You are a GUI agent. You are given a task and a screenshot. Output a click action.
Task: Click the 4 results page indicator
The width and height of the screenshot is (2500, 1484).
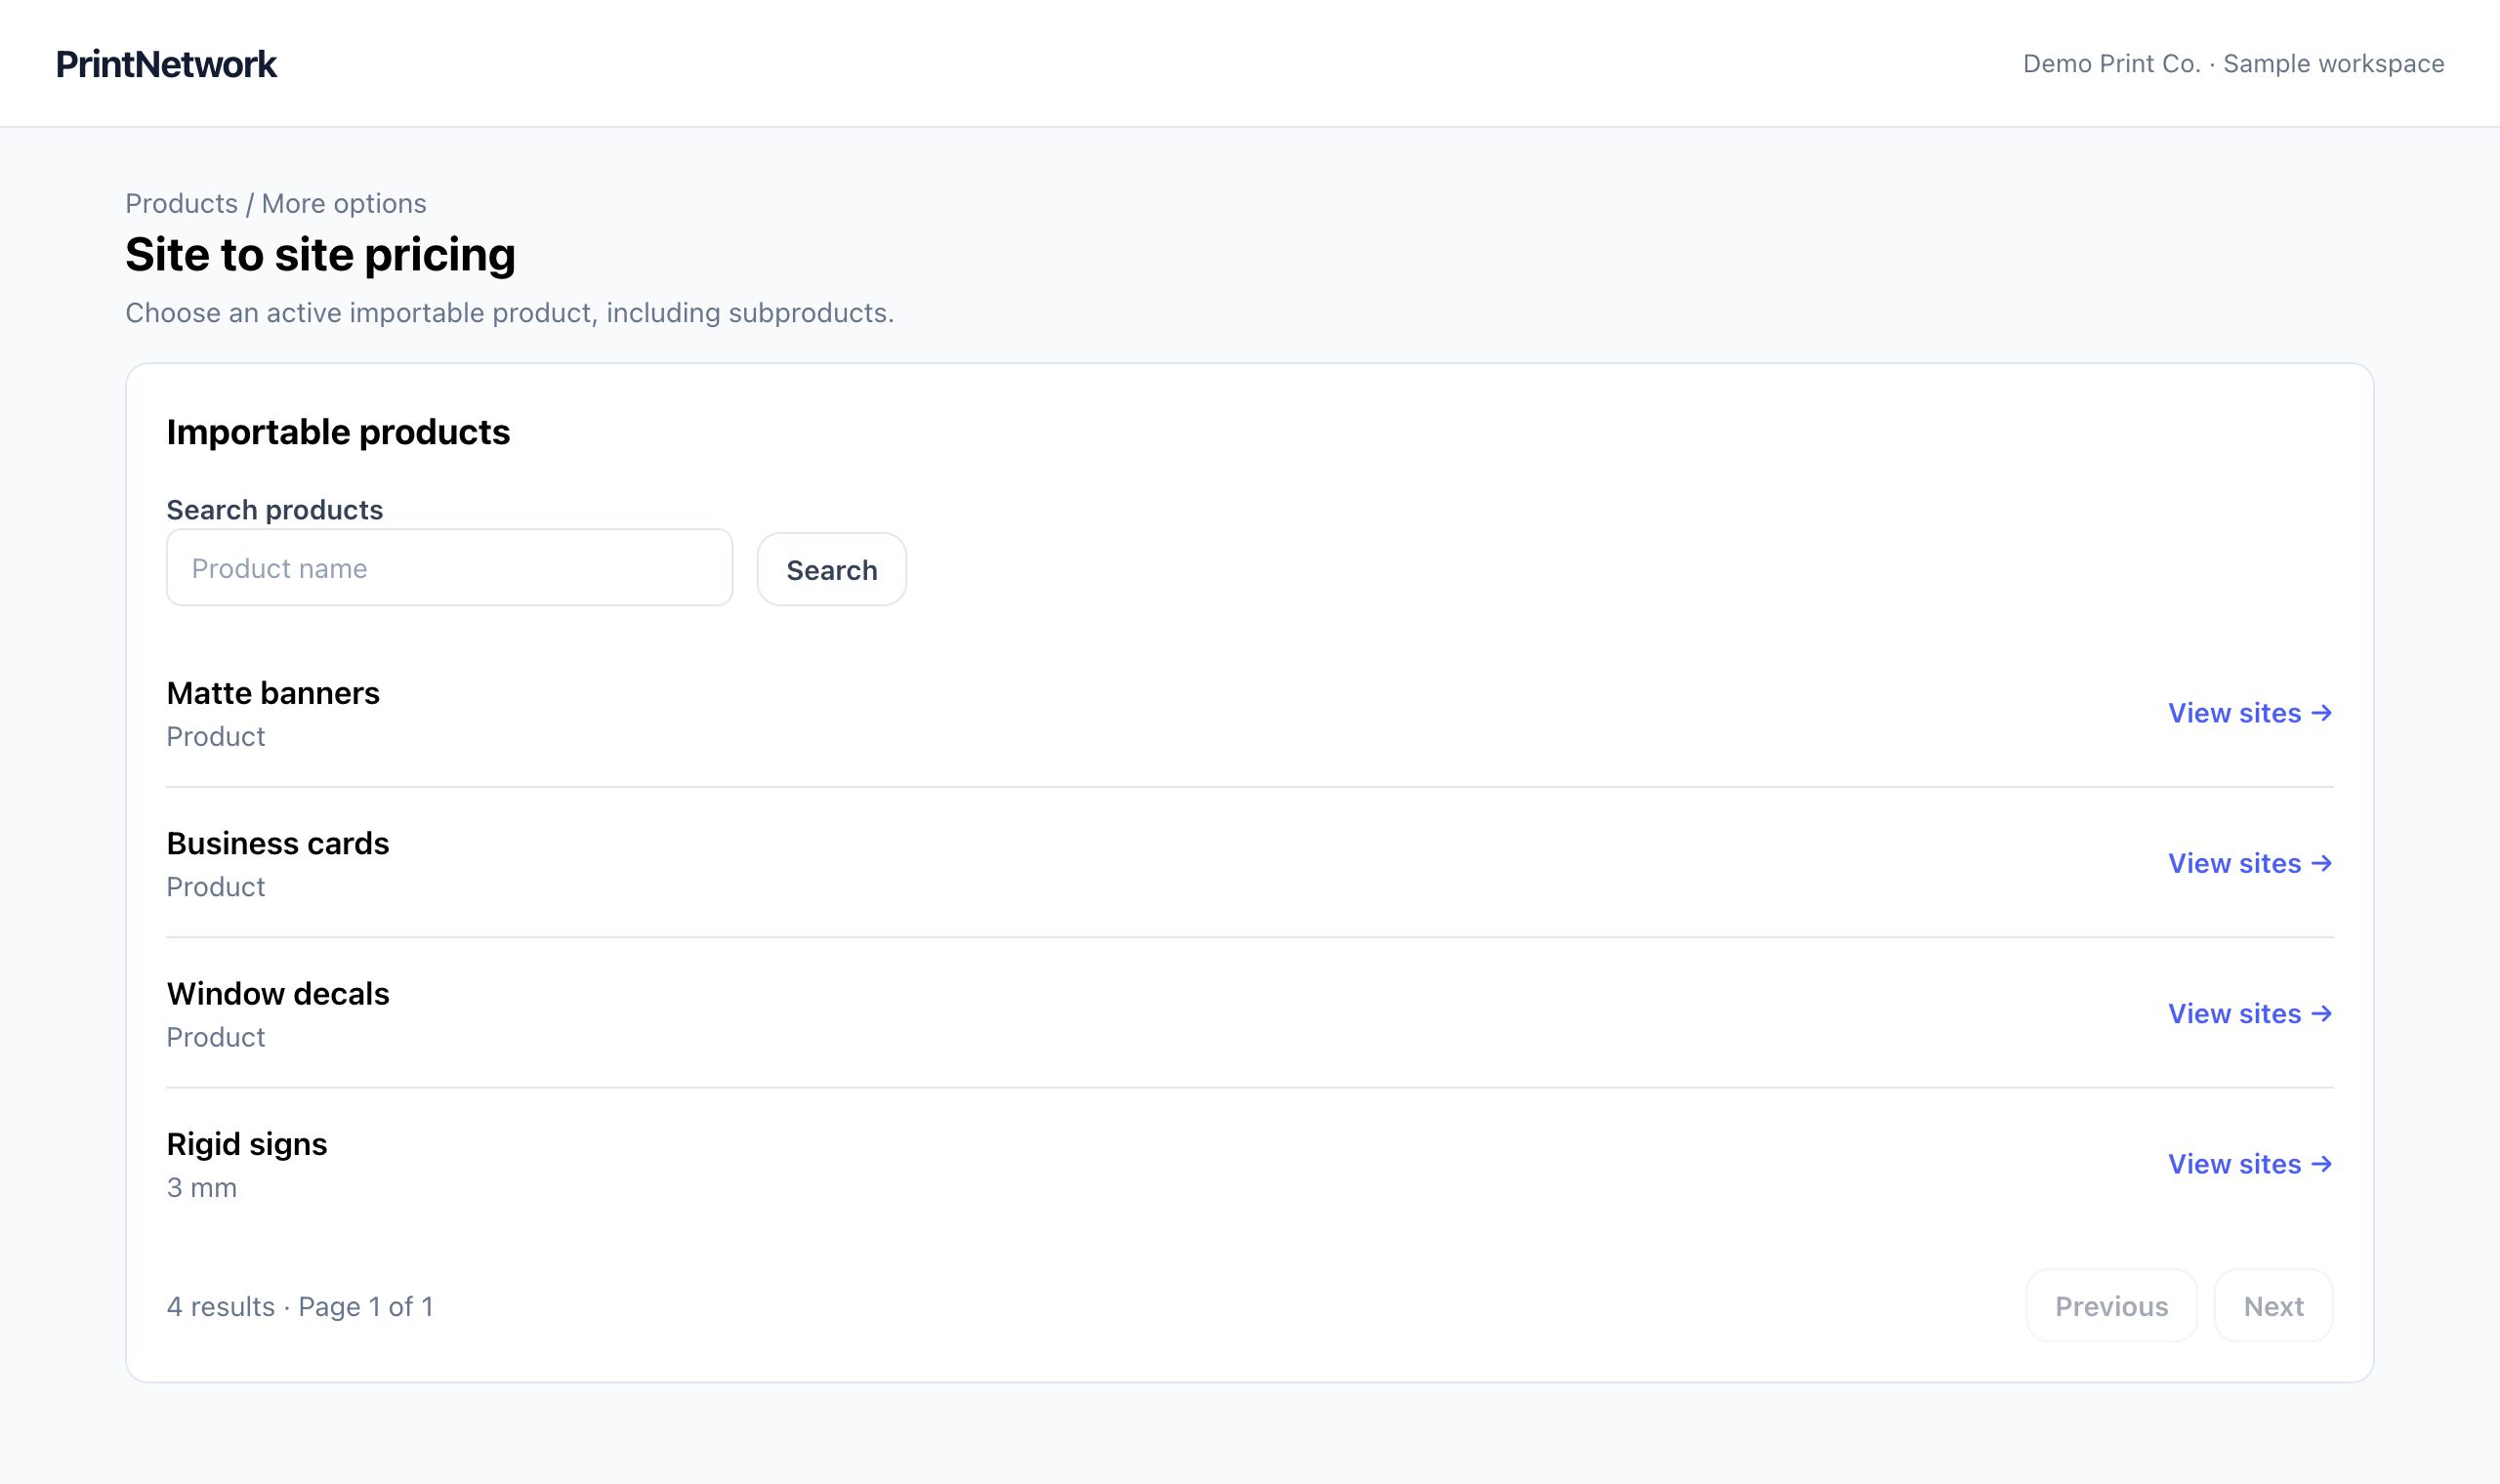[x=300, y=1306]
